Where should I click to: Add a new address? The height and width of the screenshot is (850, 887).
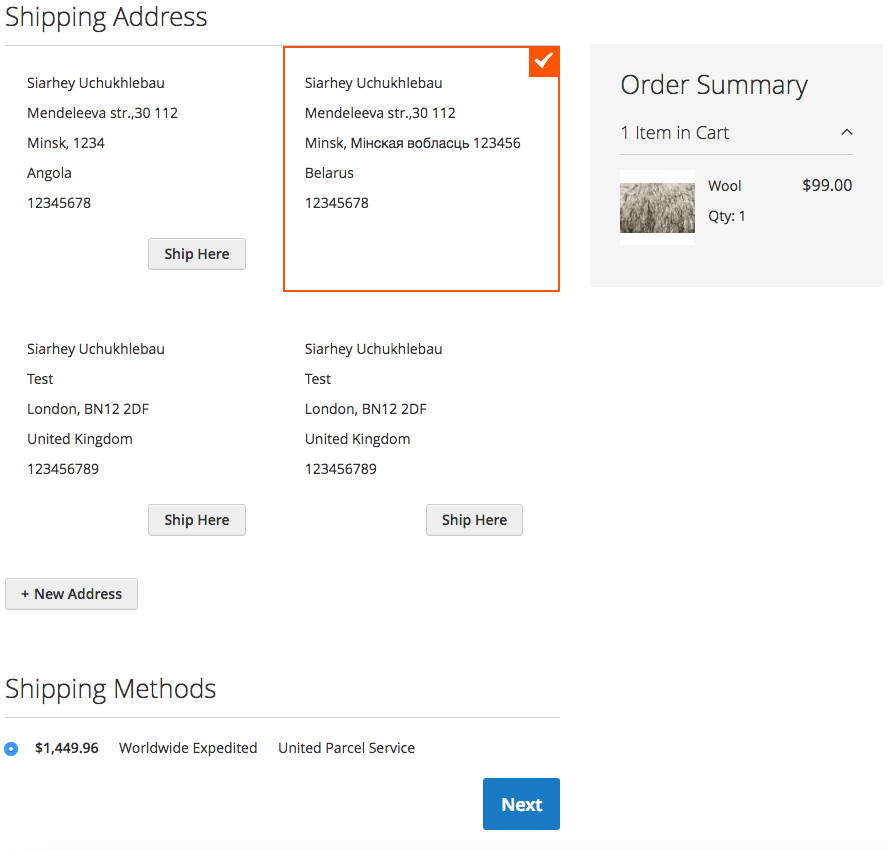pyautogui.click(x=71, y=594)
